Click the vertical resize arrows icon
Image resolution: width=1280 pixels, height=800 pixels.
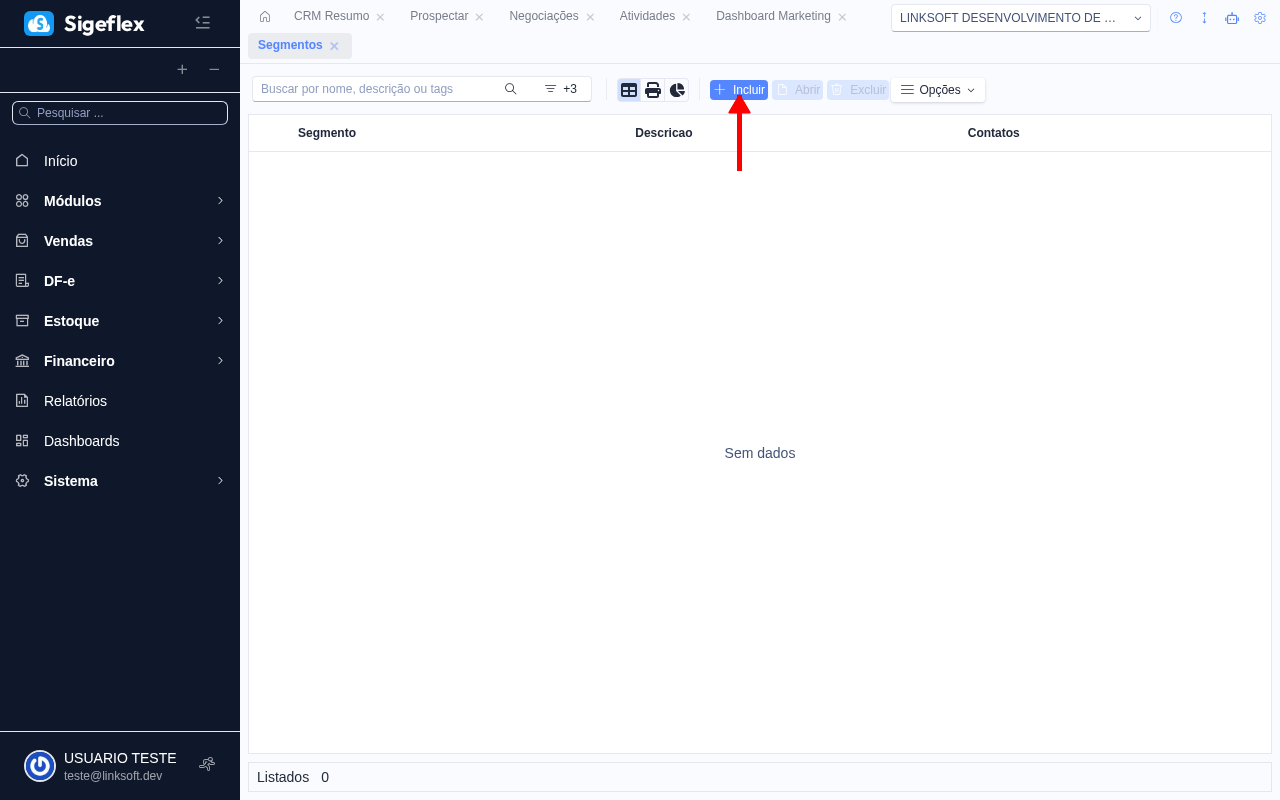pyautogui.click(x=1204, y=17)
